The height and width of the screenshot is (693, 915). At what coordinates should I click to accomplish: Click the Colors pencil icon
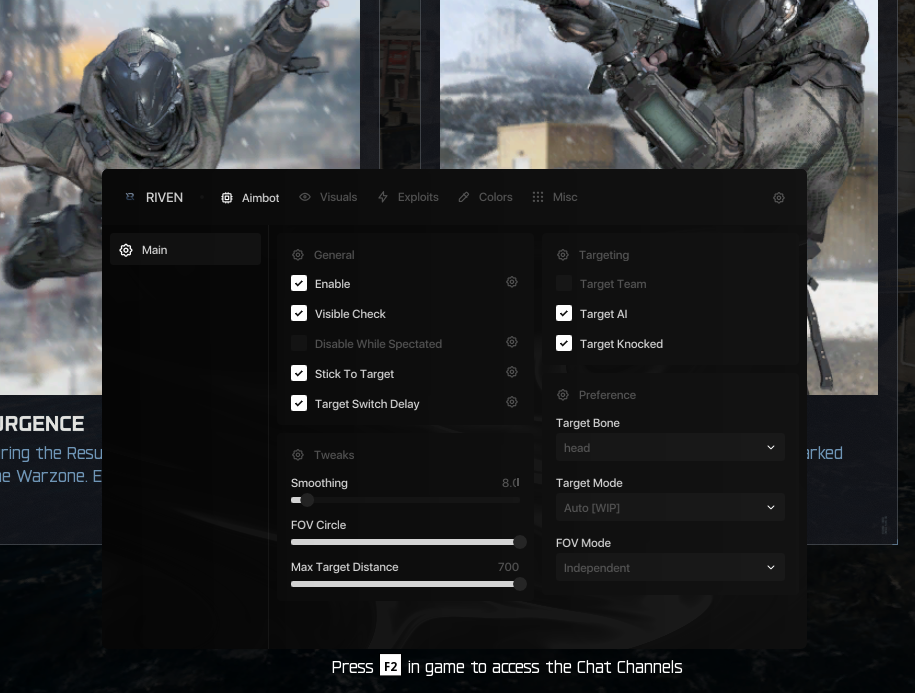[x=463, y=197]
